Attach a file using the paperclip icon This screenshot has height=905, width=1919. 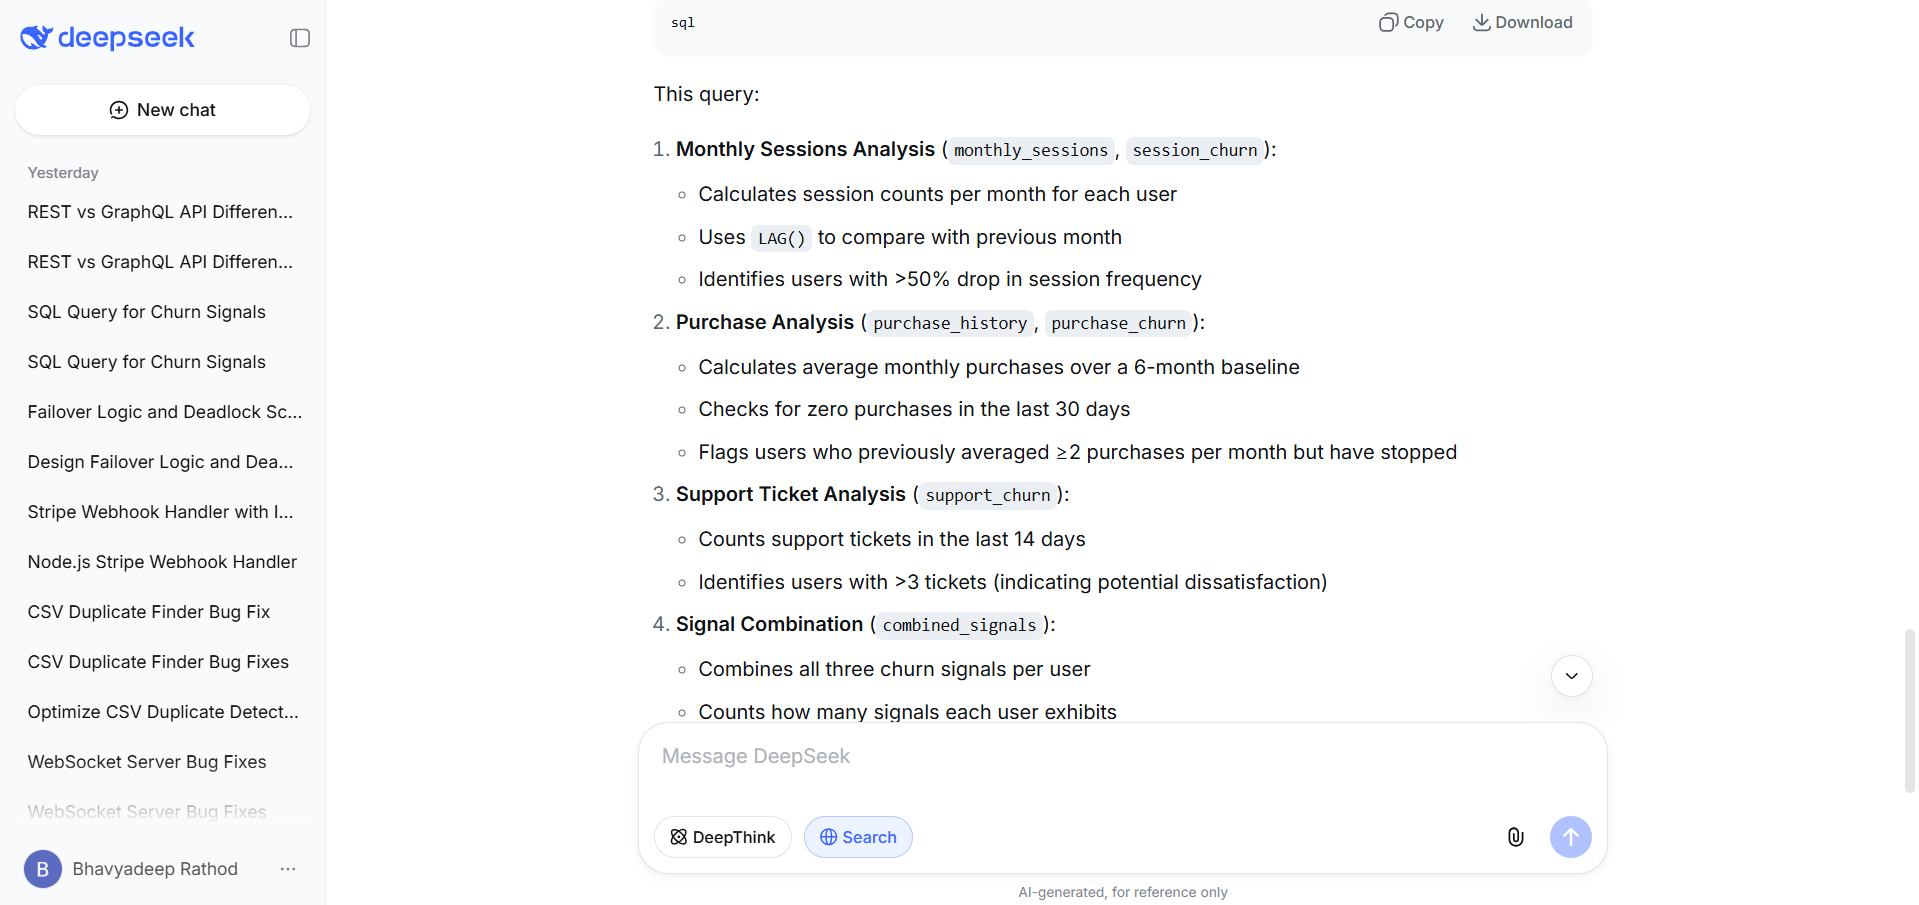tap(1515, 837)
